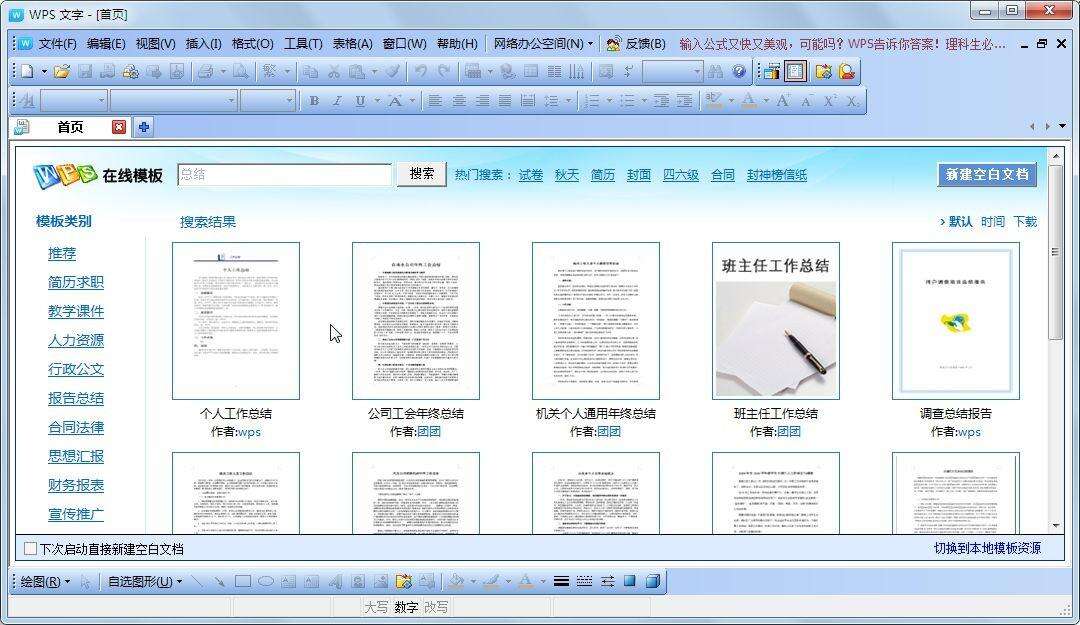The width and height of the screenshot is (1080, 625).
Task: Open a file with the folder icon
Action: (62, 71)
